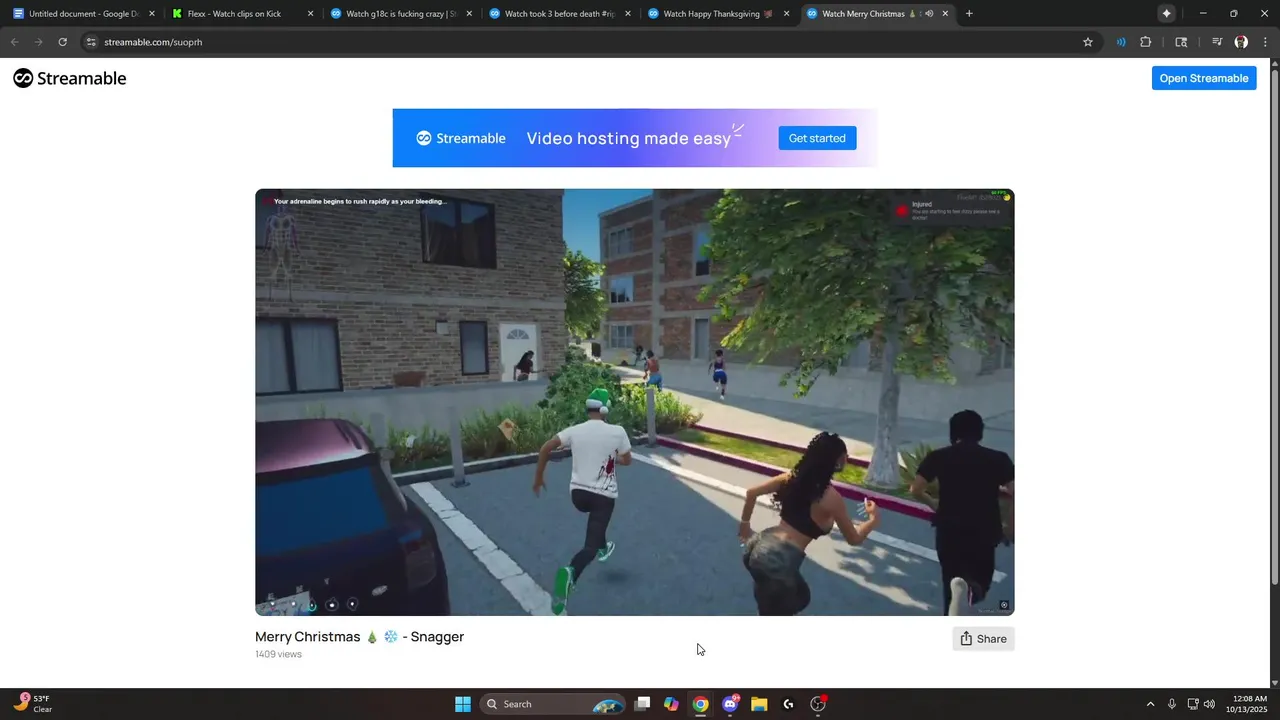Open the media controls music-note icon

pos(1217,42)
